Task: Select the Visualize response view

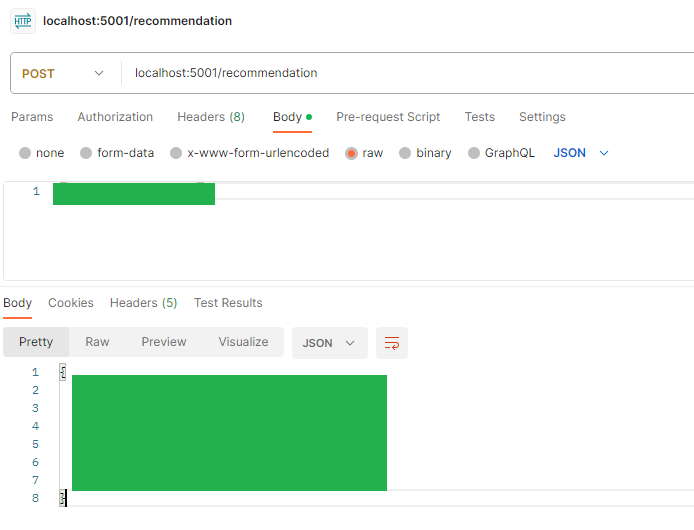Action: pos(243,342)
